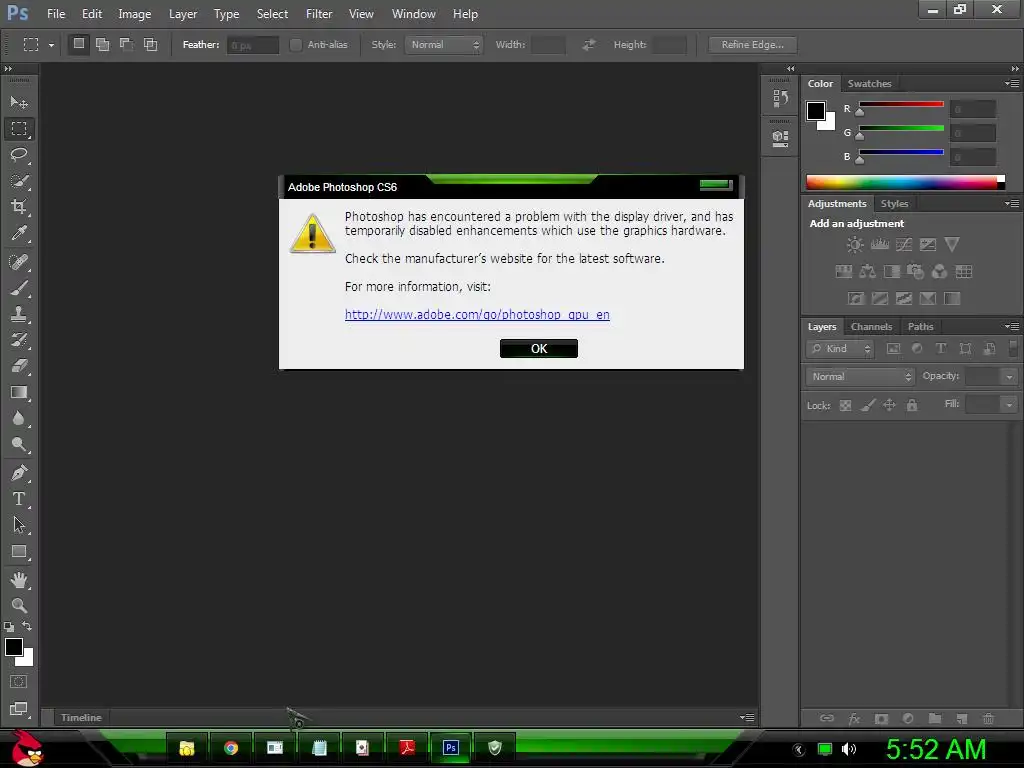Change screen mode icon

point(19,709)
